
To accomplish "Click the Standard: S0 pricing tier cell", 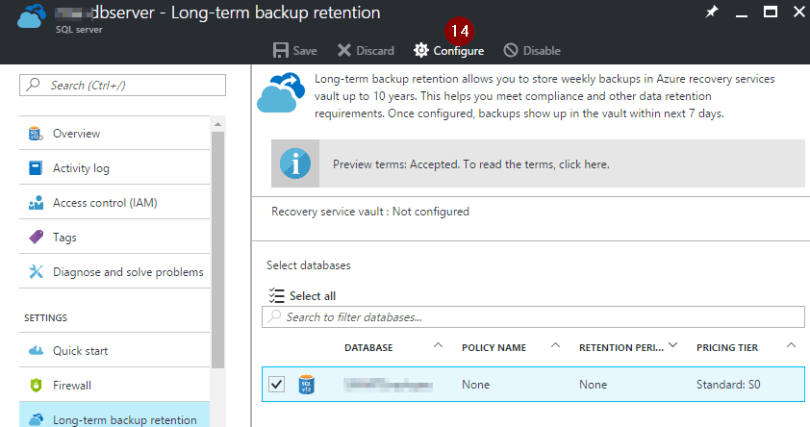I will 728,384.
